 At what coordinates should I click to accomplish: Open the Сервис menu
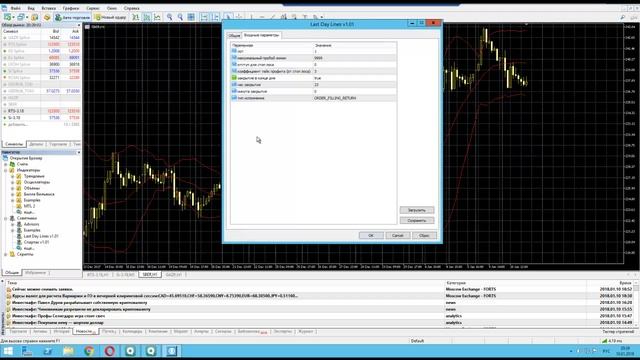click(93, 8)
